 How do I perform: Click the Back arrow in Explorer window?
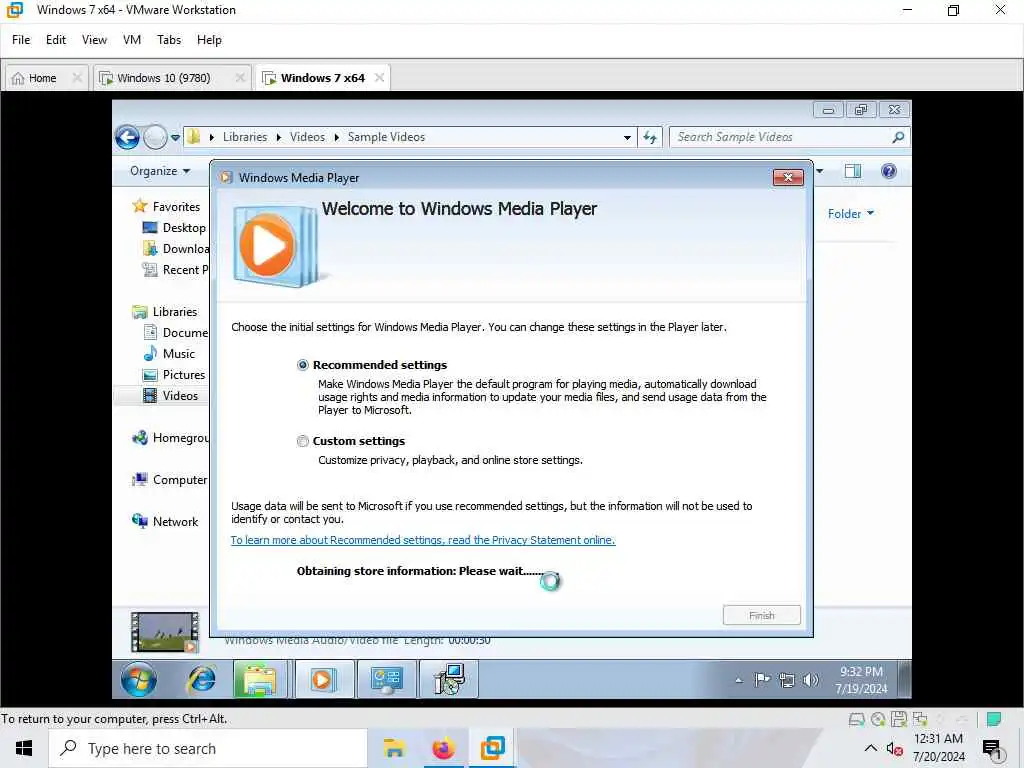127,137
